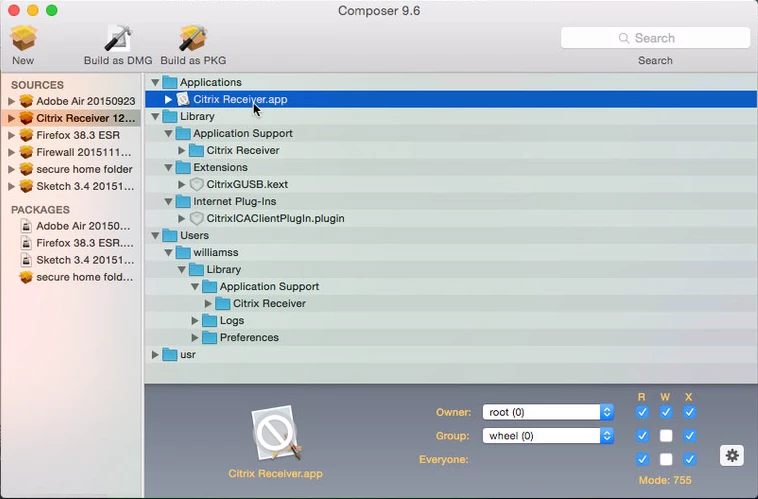Enable Group write permission checkbox

tap(666, 436)
